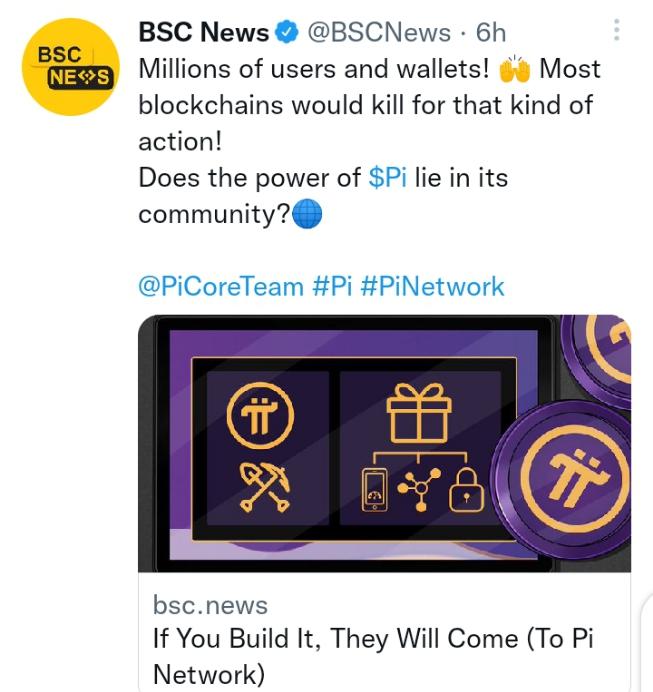Image resolution: width=653 pixels, height=692 pixels.
Task: Click the BSC News display name
Action: click(204, 33)
